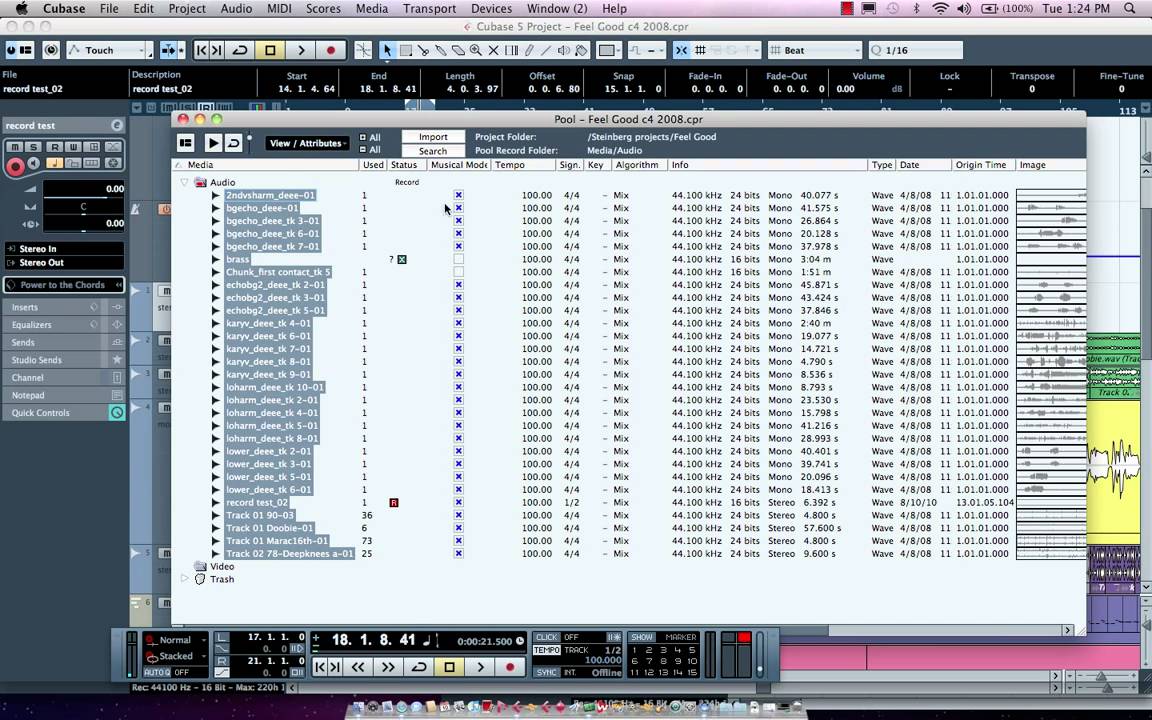The height and width of the screenshot is (720, 1152).
Task: Open the Transport menu
Action: click(x=429, y=9)
